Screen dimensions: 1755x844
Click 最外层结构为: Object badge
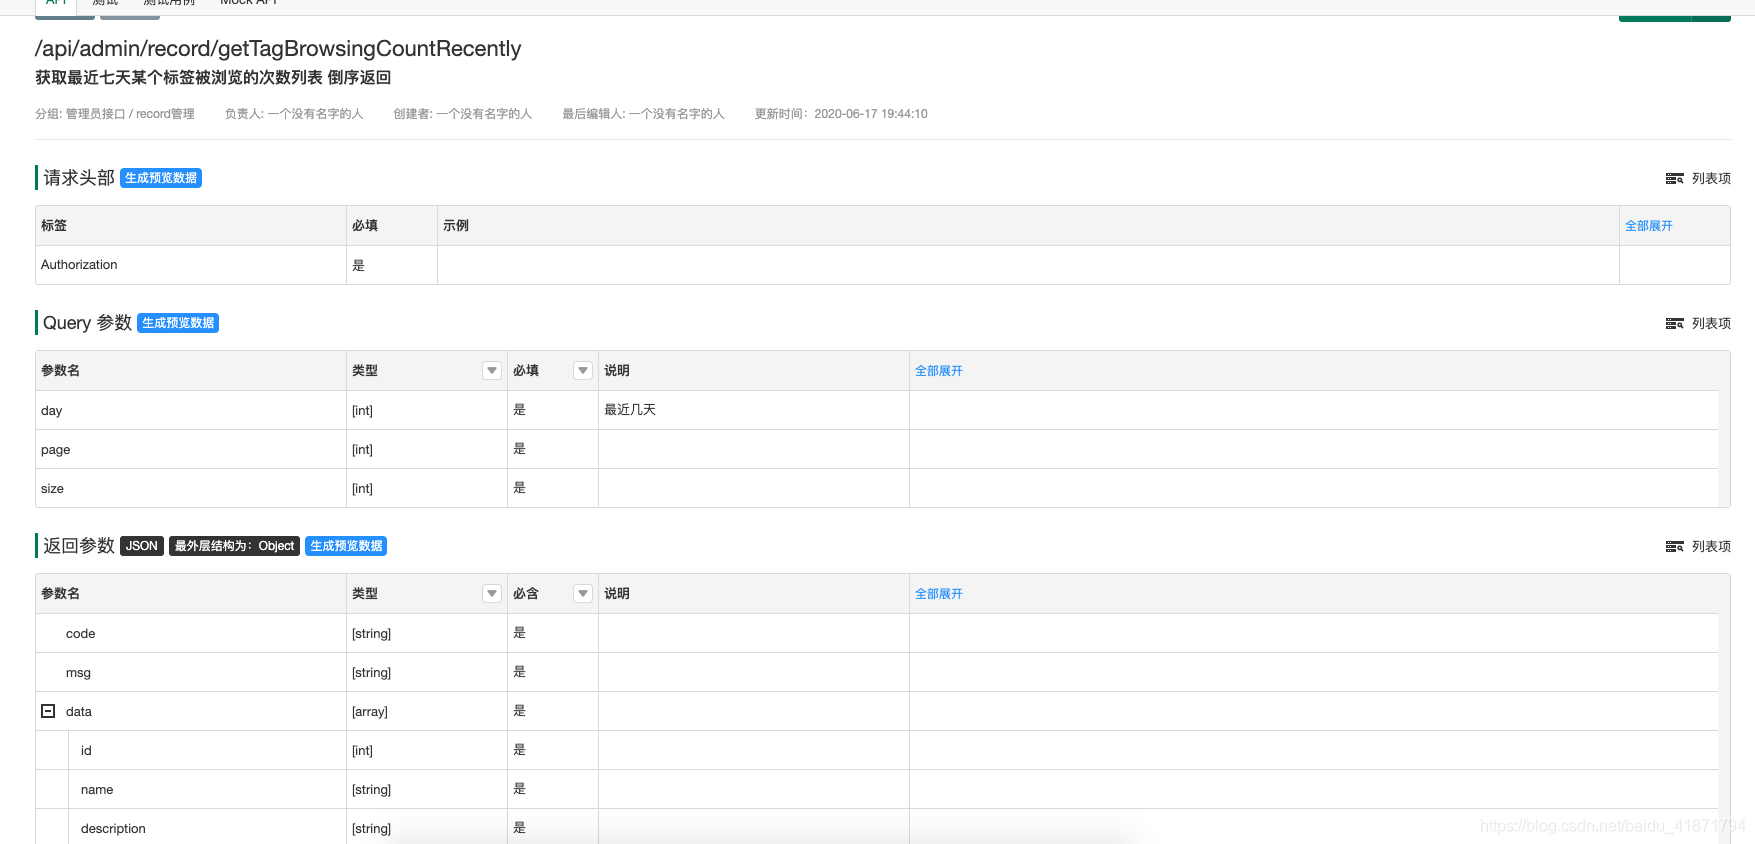click(x=234, y=546)
